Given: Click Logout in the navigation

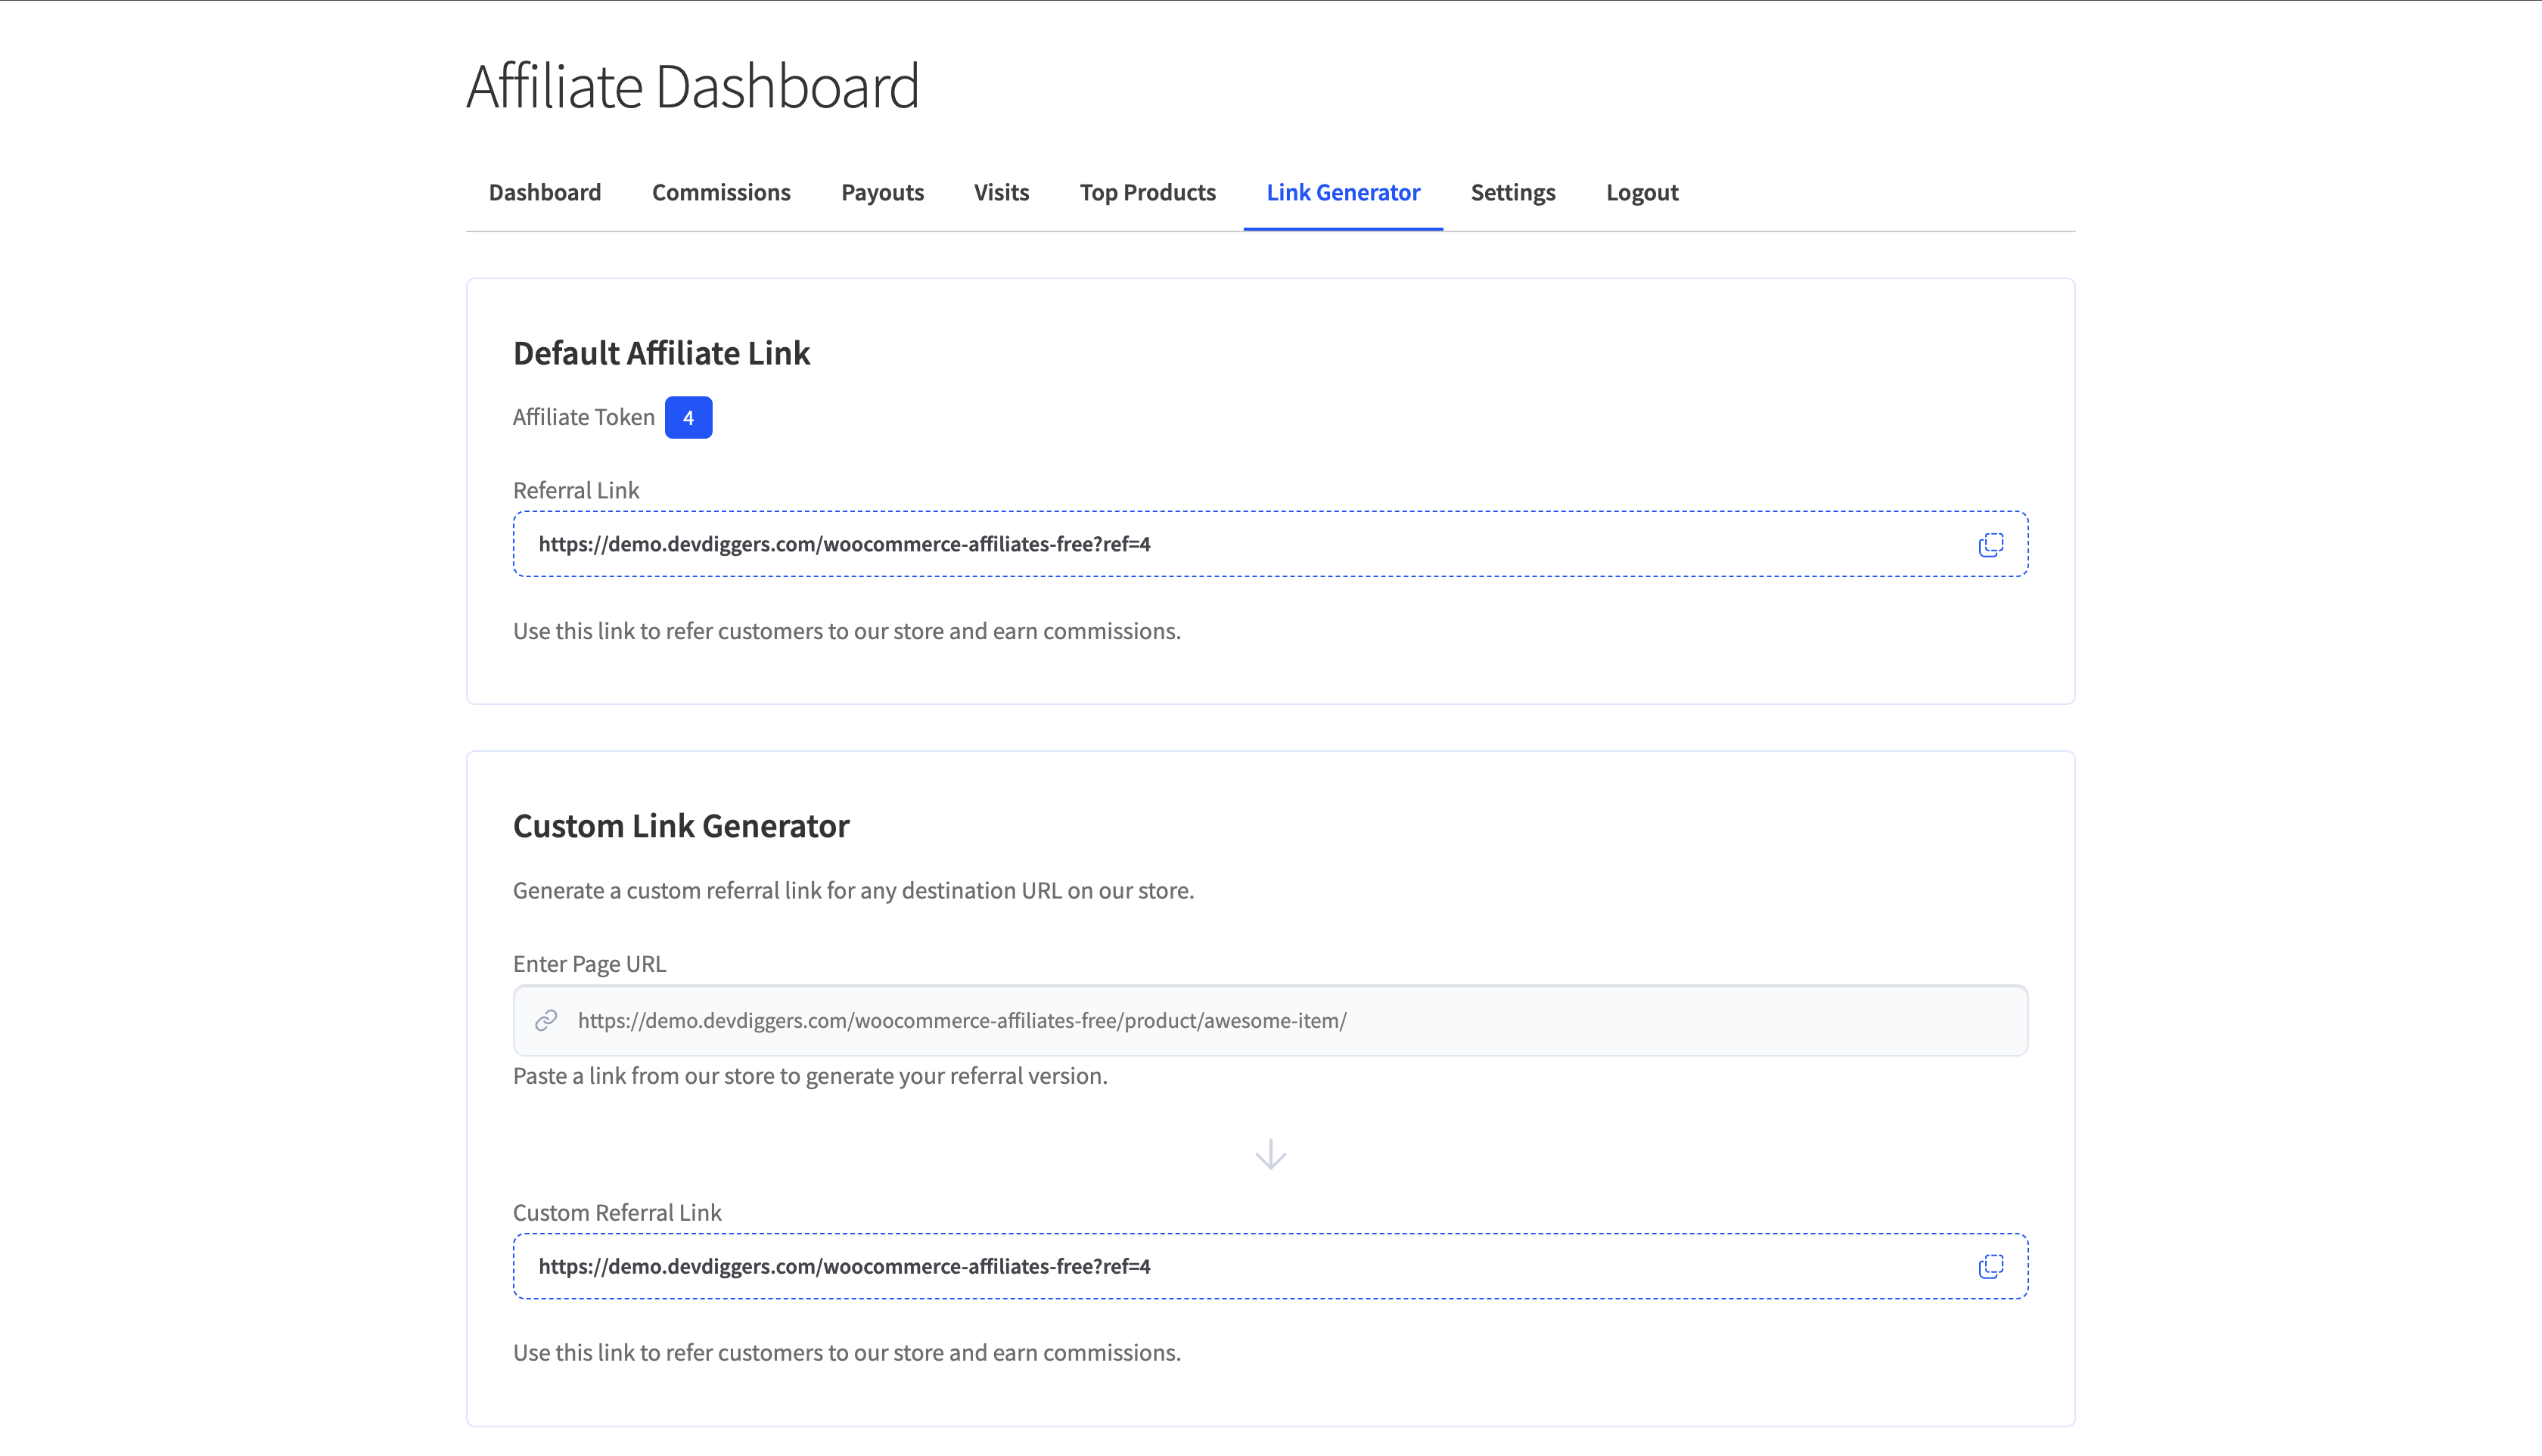Looking at the screenshot, I should tap(1642, 192).
